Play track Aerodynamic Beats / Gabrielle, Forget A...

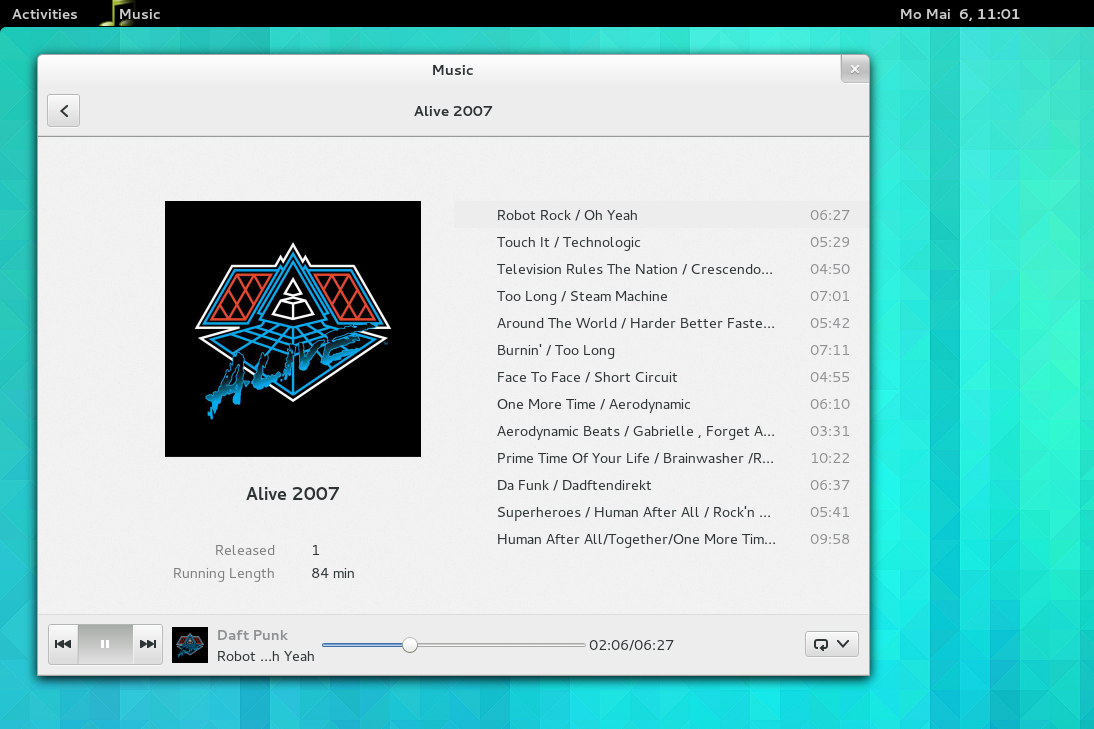pyautogui.click(x=661, y=431)
